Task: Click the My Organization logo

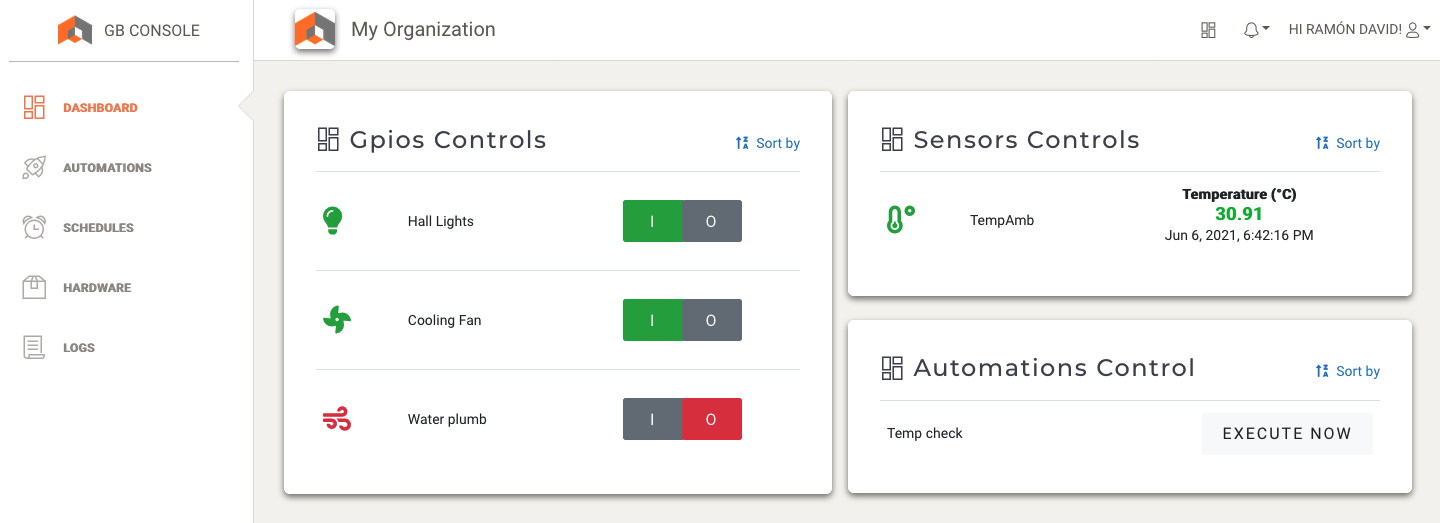Action: click(x=315, y=30)
